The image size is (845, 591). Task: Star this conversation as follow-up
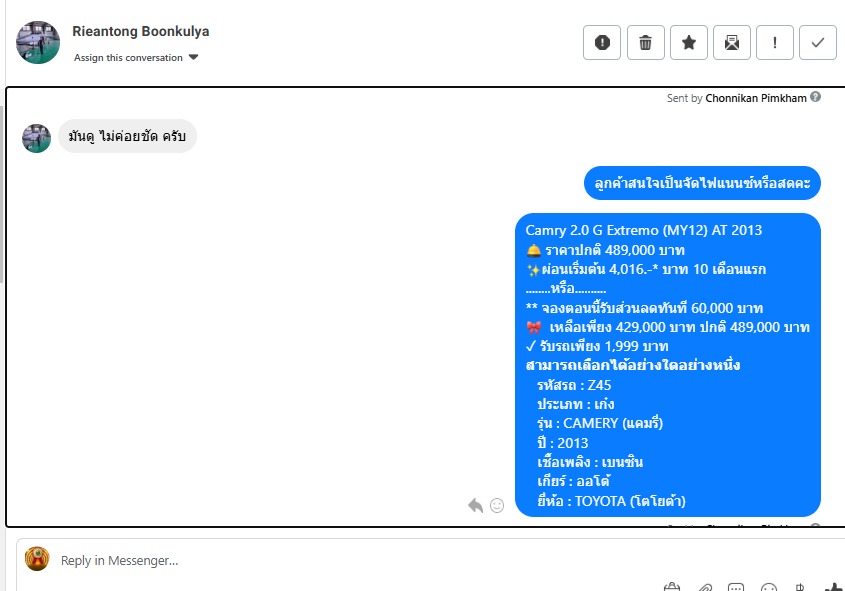pos(689,42)
